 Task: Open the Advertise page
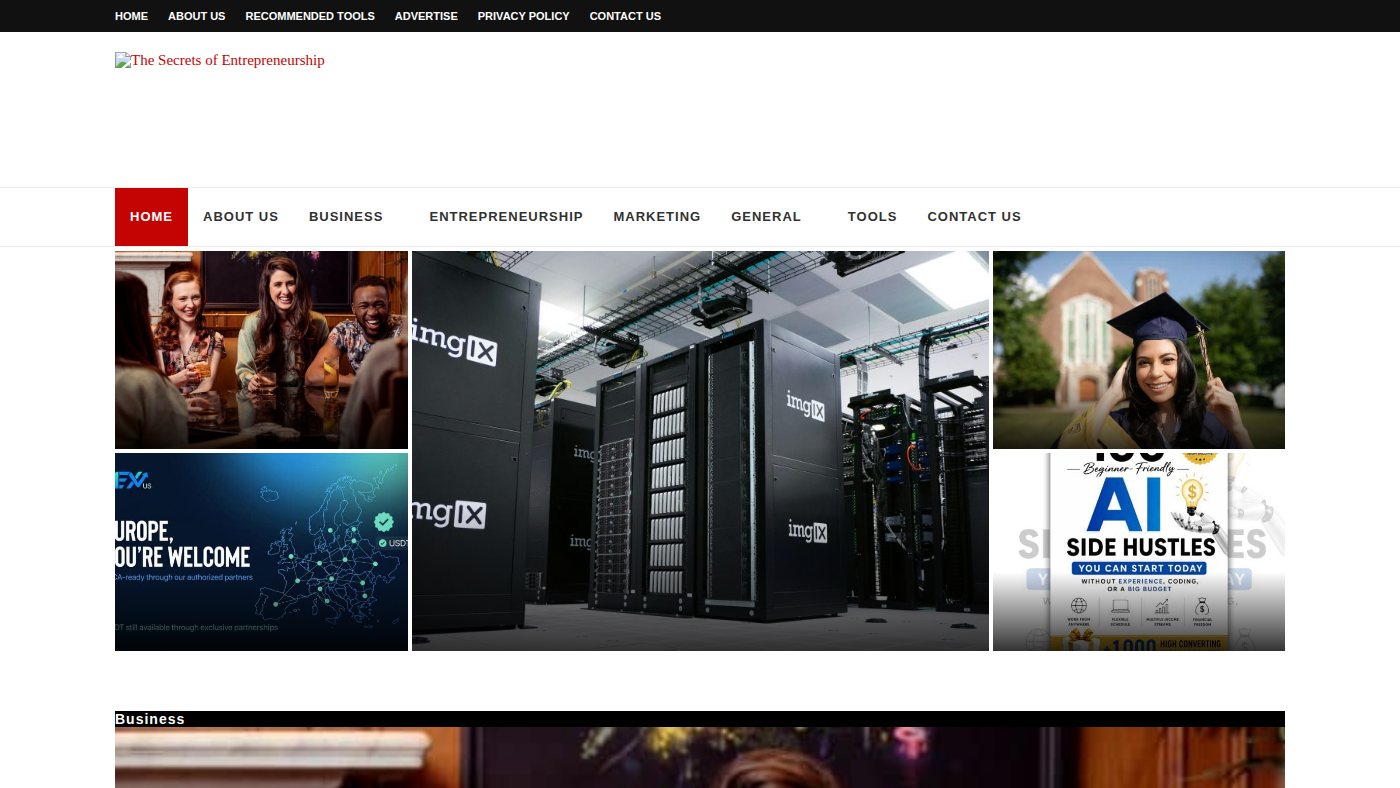[426, 16]
